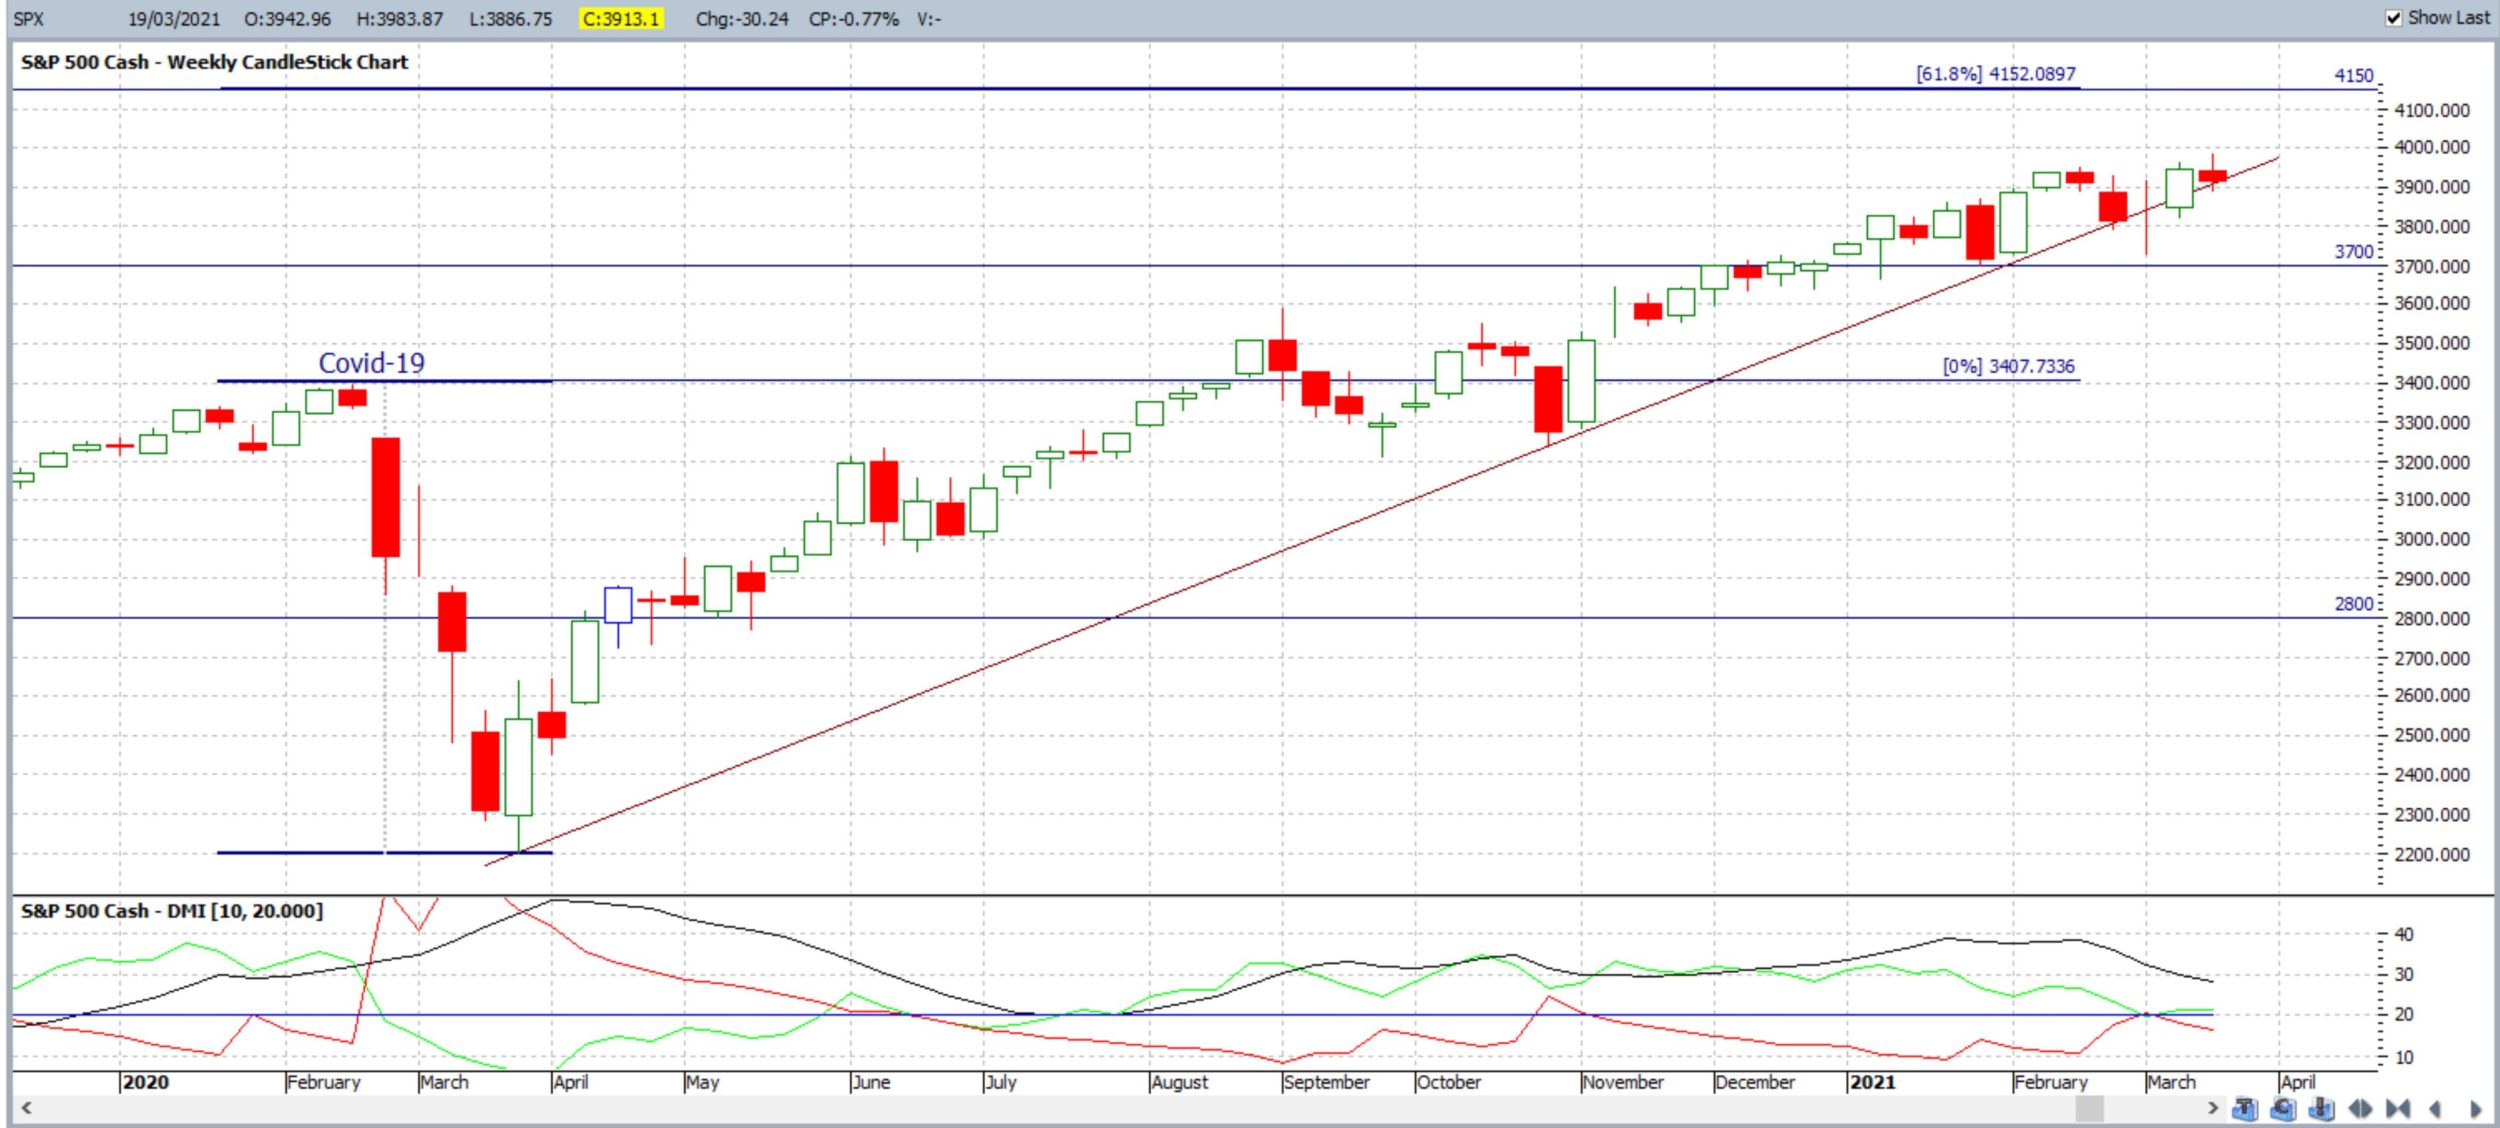Click the shift chart left triangle icon
Screen dimensions: 2500x1128
[x=2435, y=1109]
